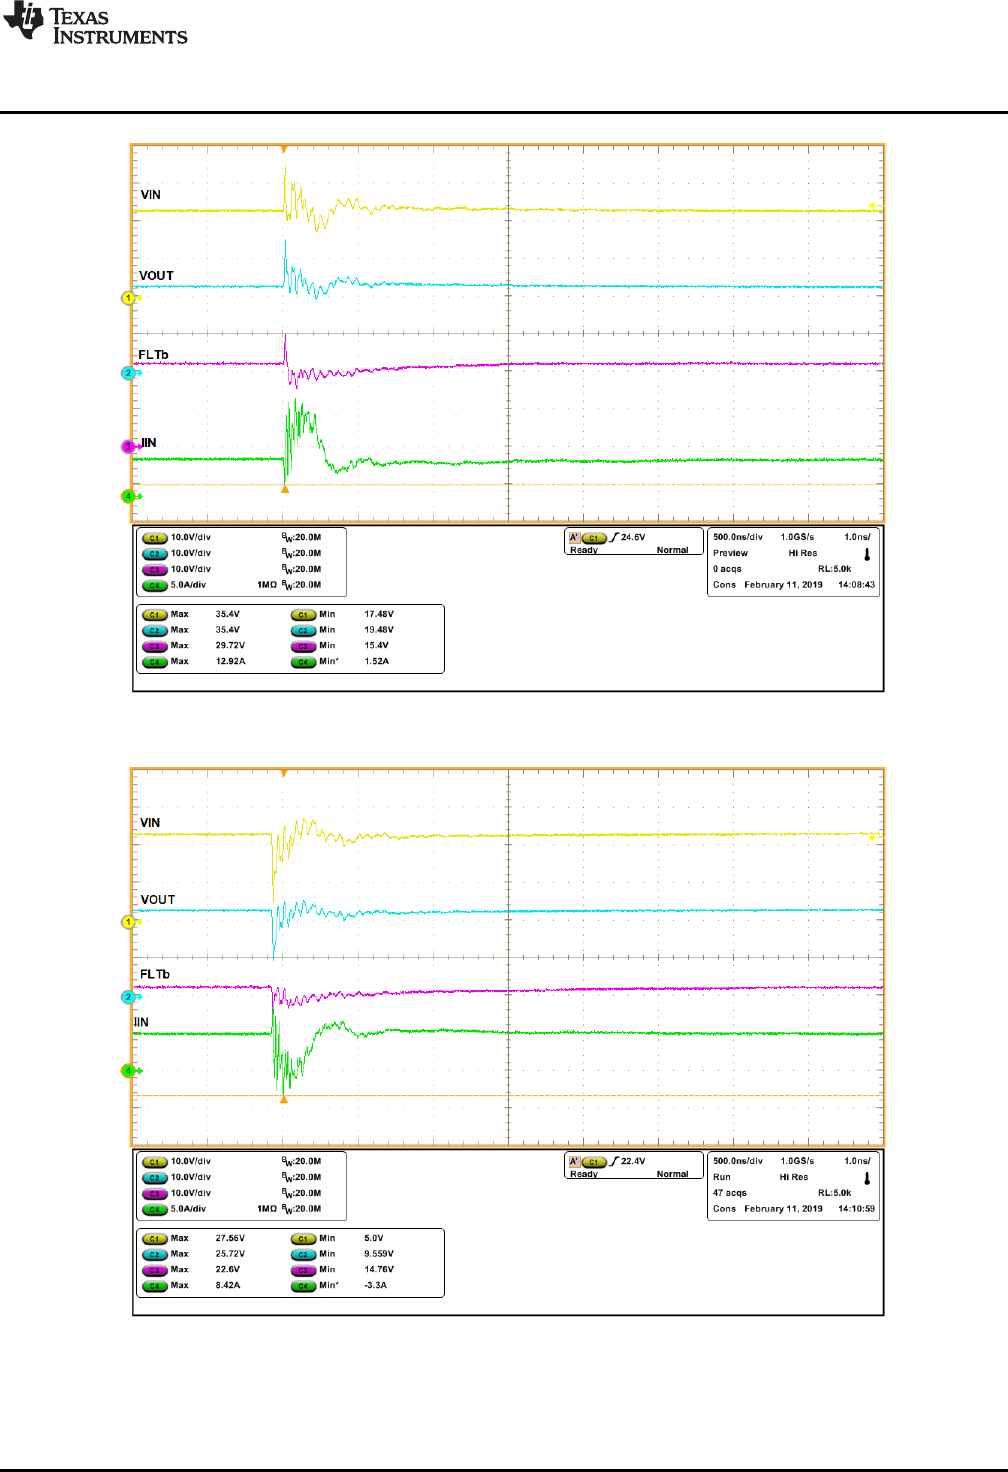1008x1472 pixels.
Task: Click the thermometer icon in lower scope timebase panel
Action: tap(867, 1178)
